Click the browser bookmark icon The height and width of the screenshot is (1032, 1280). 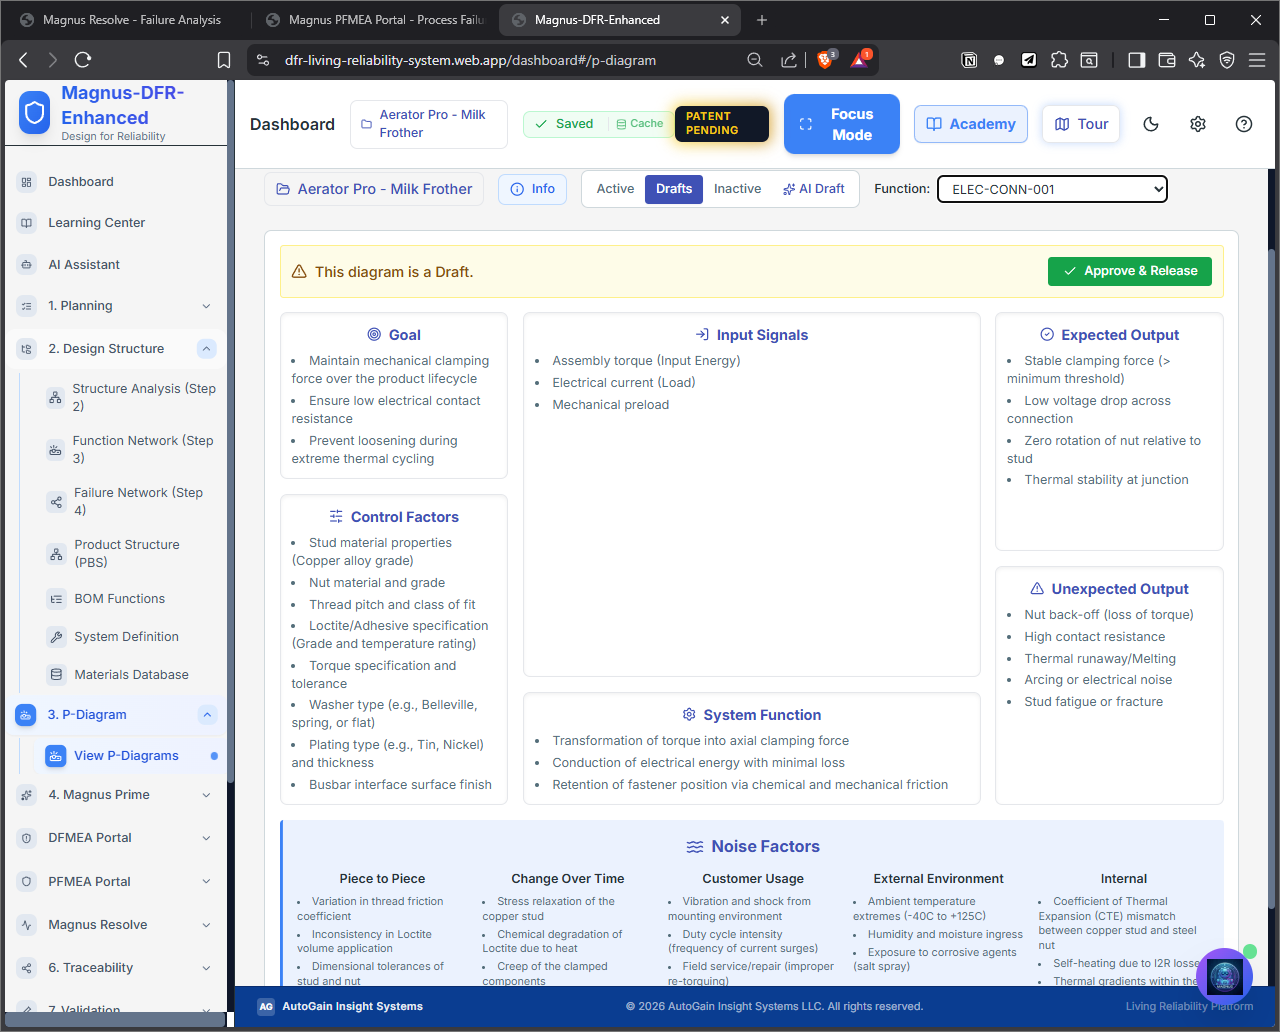(224, 60)
